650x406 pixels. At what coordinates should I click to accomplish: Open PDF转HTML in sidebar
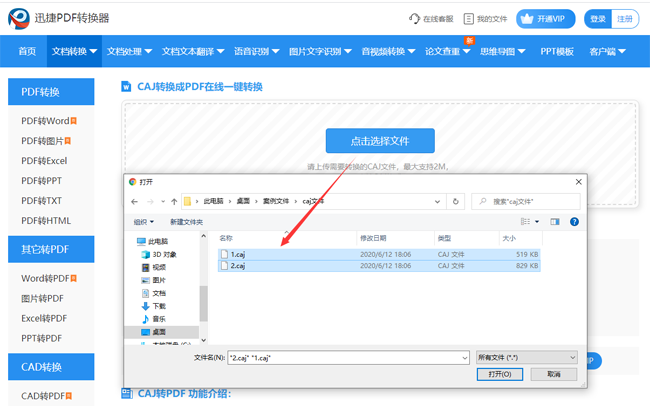click(x=46, y=221)
